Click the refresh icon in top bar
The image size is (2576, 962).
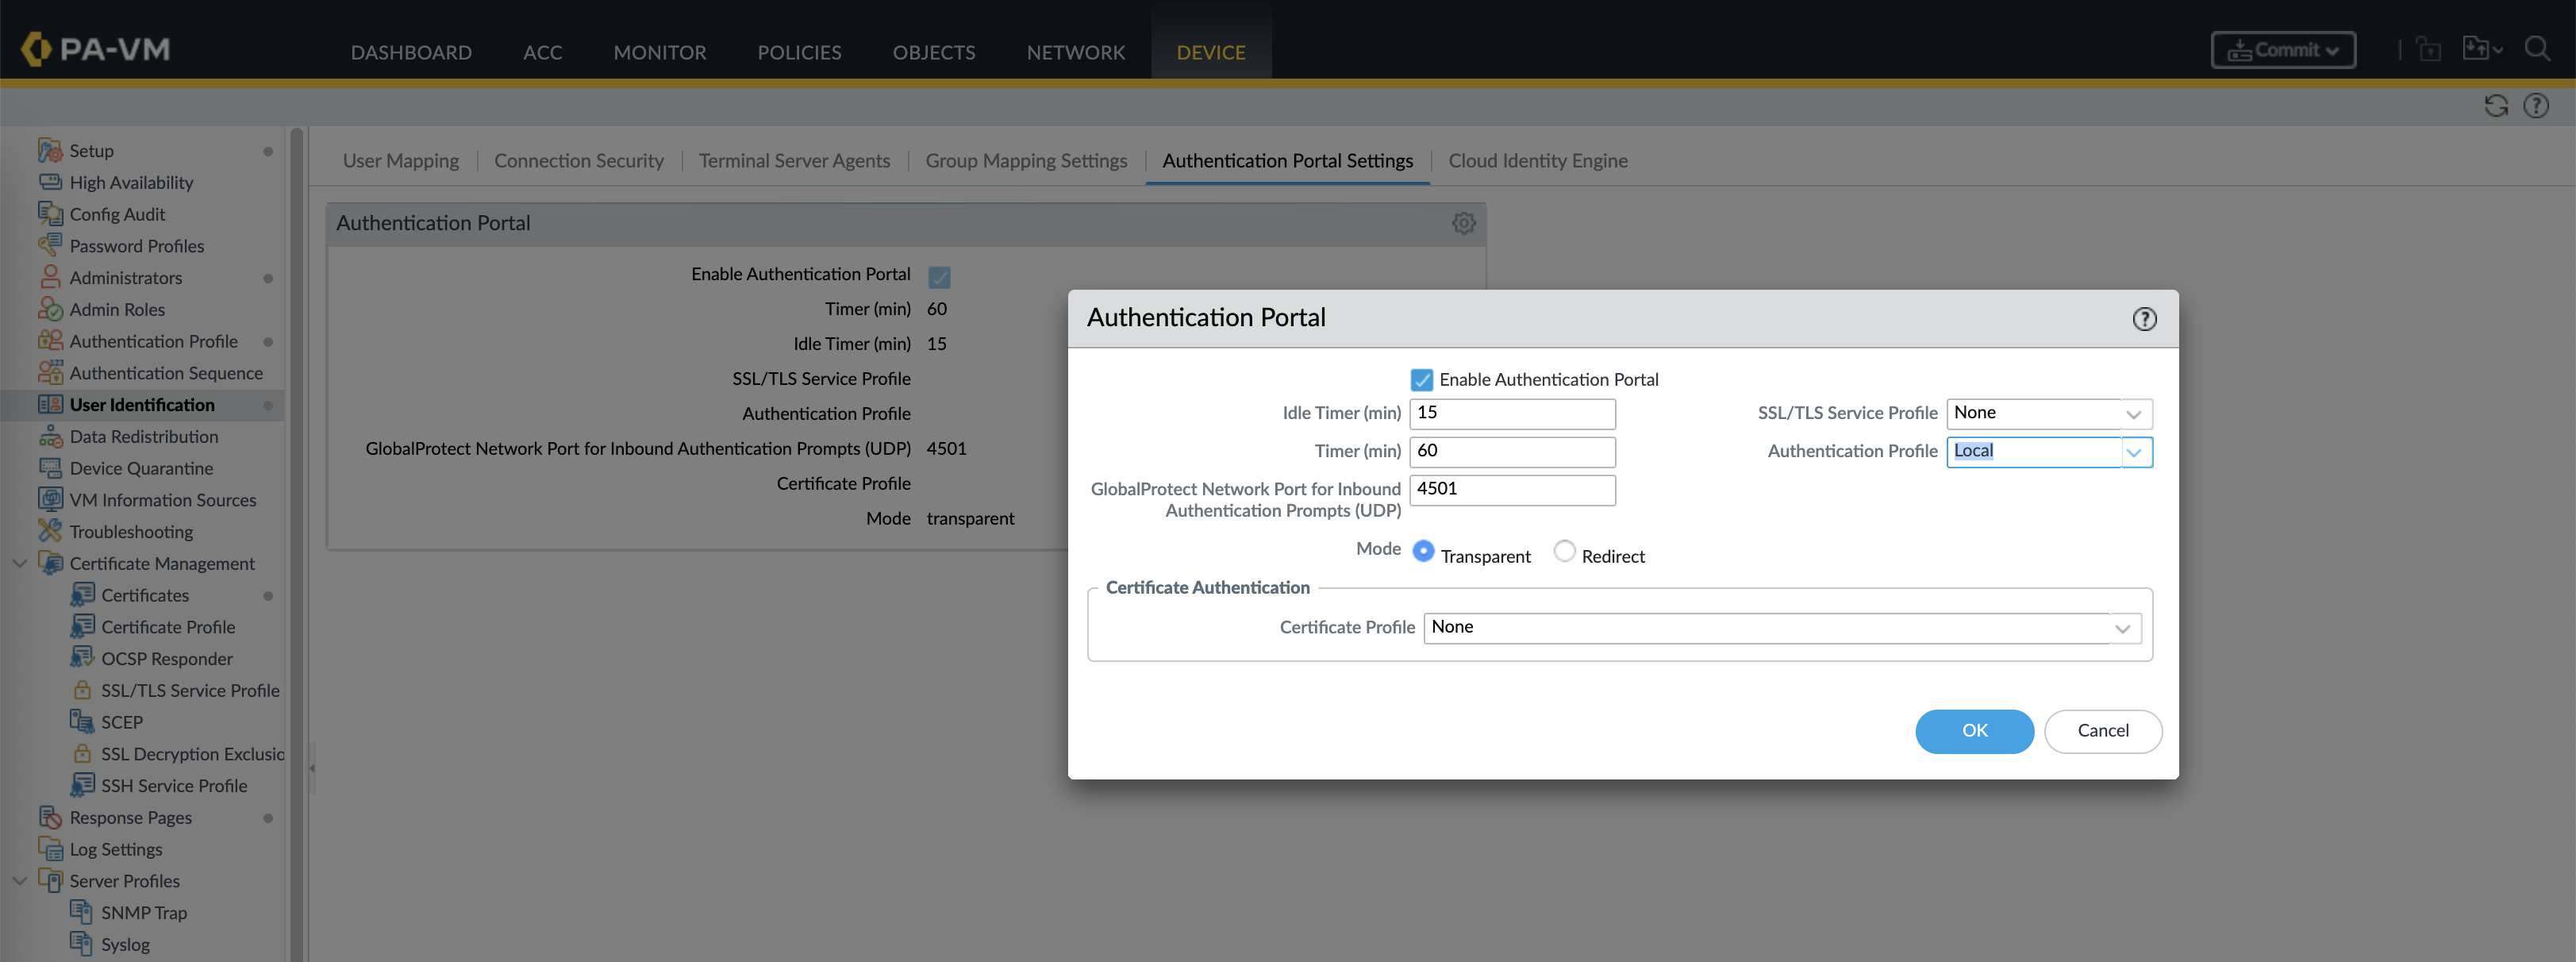tap(2496, 106)
